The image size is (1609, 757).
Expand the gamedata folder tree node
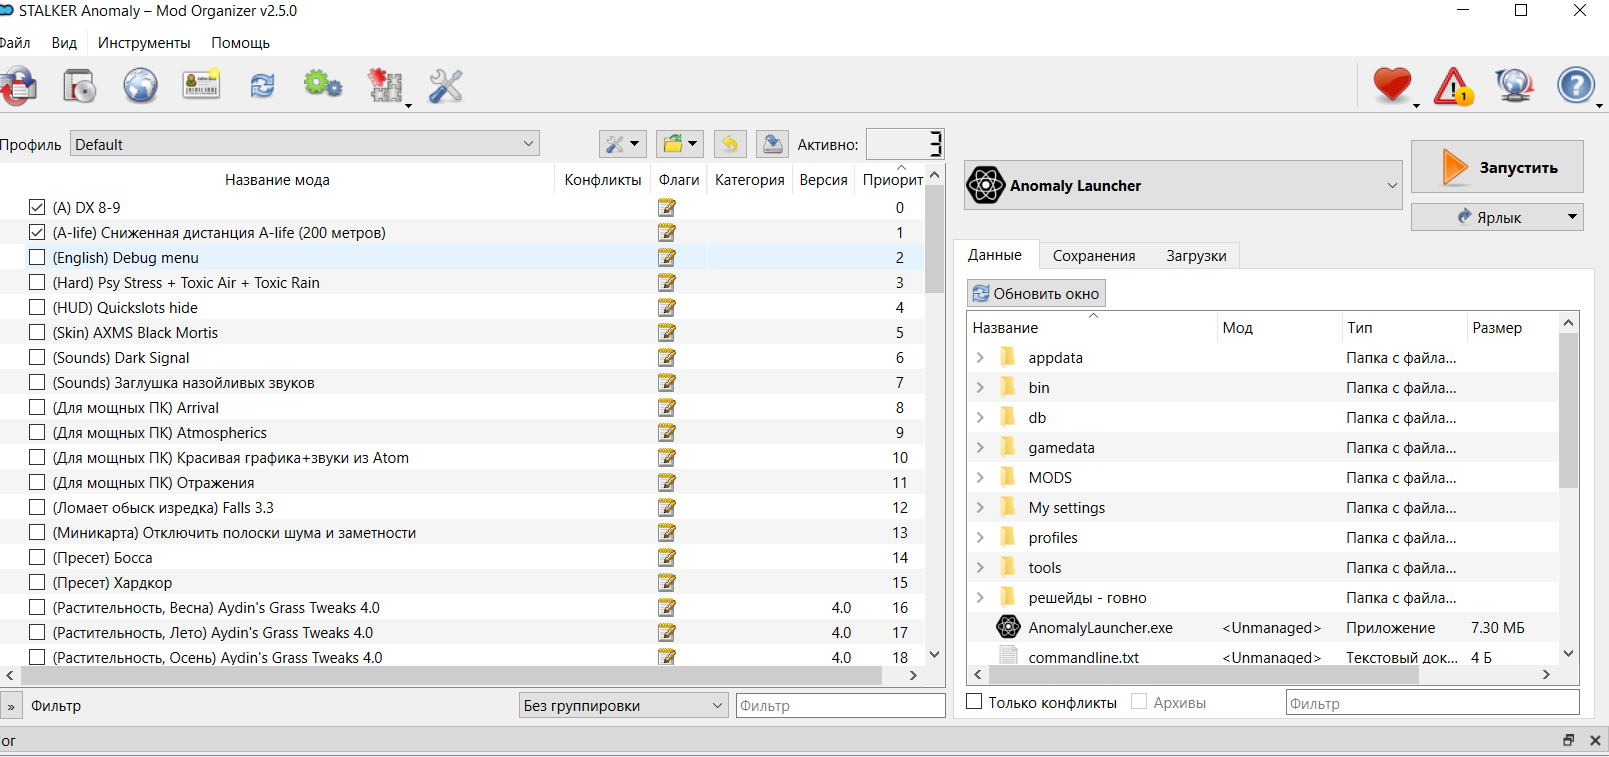980,448
